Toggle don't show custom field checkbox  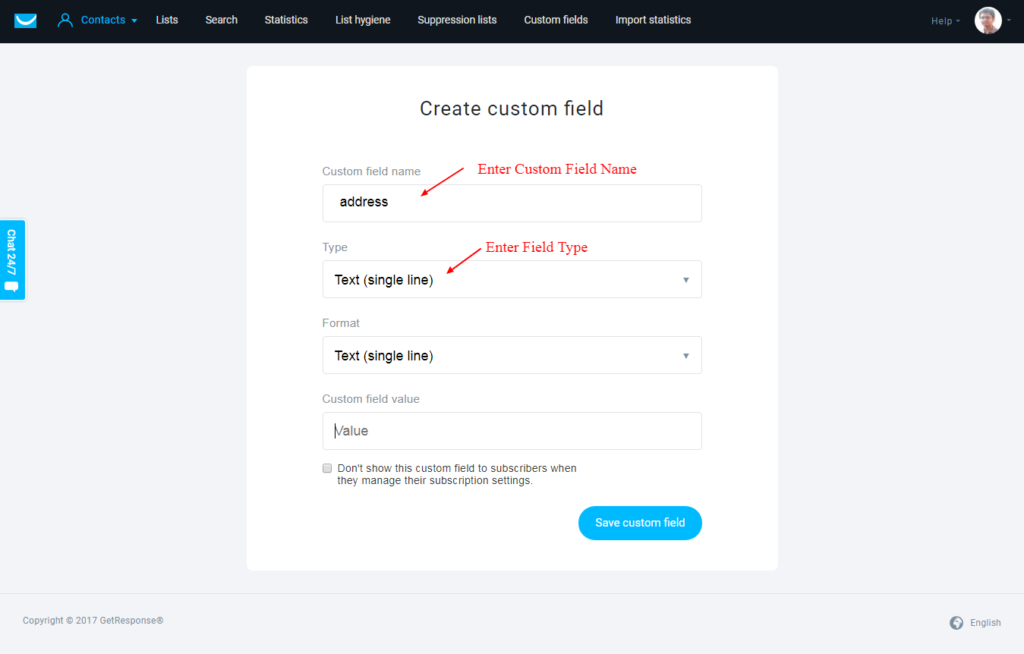tap(327, 468)
